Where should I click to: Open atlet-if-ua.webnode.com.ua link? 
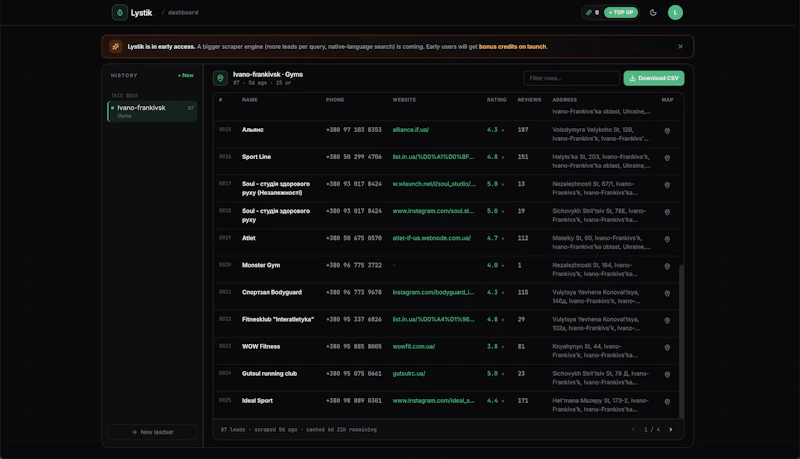(432, 238)
